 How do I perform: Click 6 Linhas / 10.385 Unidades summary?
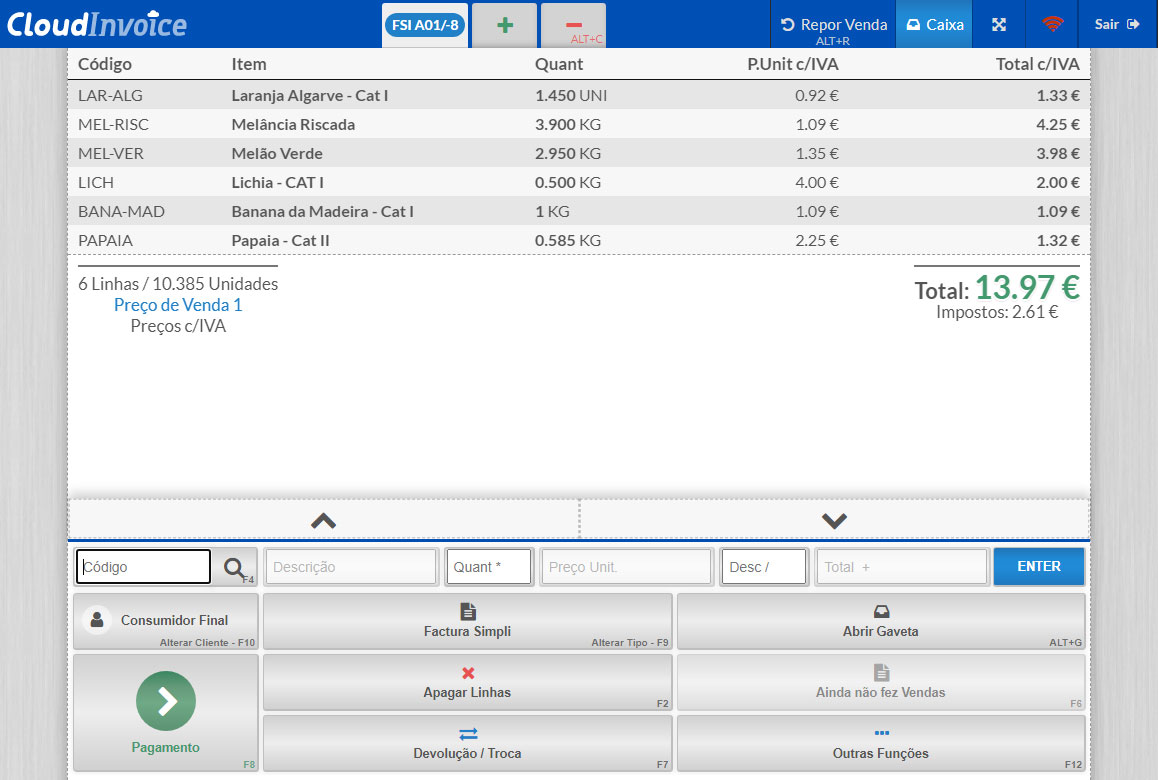tap(178, 284)
